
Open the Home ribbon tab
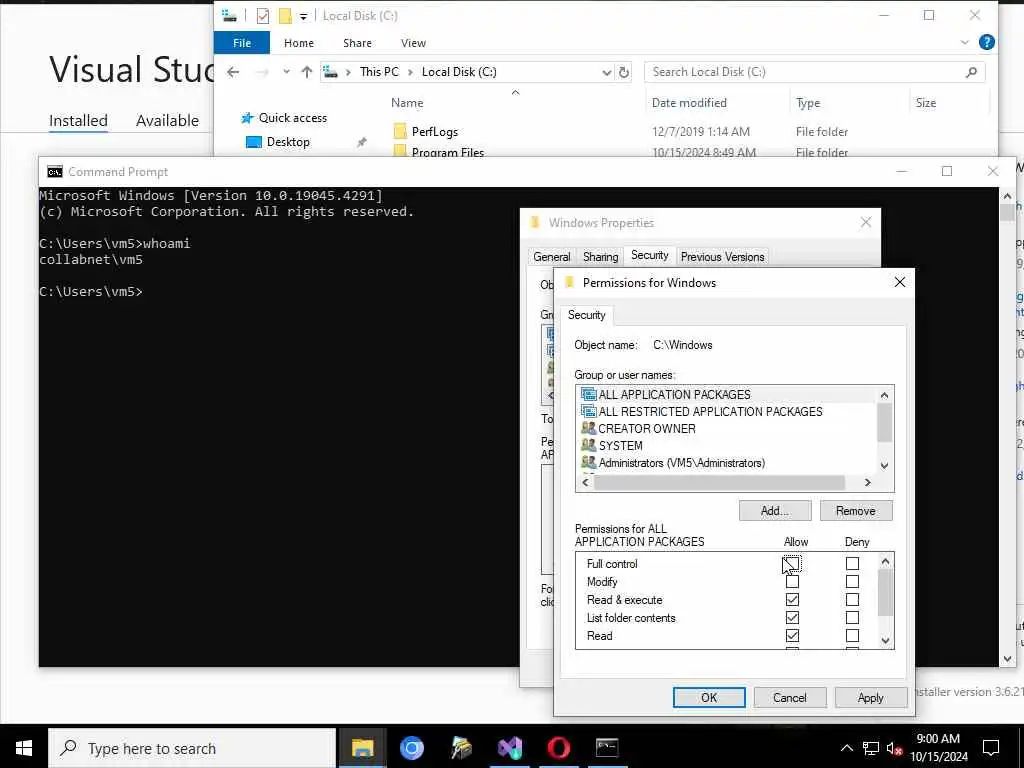pyautogui.click(x=299, y=42)
